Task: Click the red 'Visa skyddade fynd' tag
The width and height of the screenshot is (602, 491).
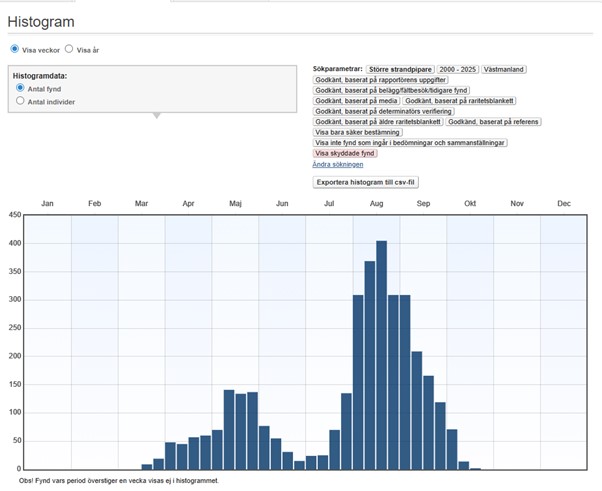Action: pos(346,153)
